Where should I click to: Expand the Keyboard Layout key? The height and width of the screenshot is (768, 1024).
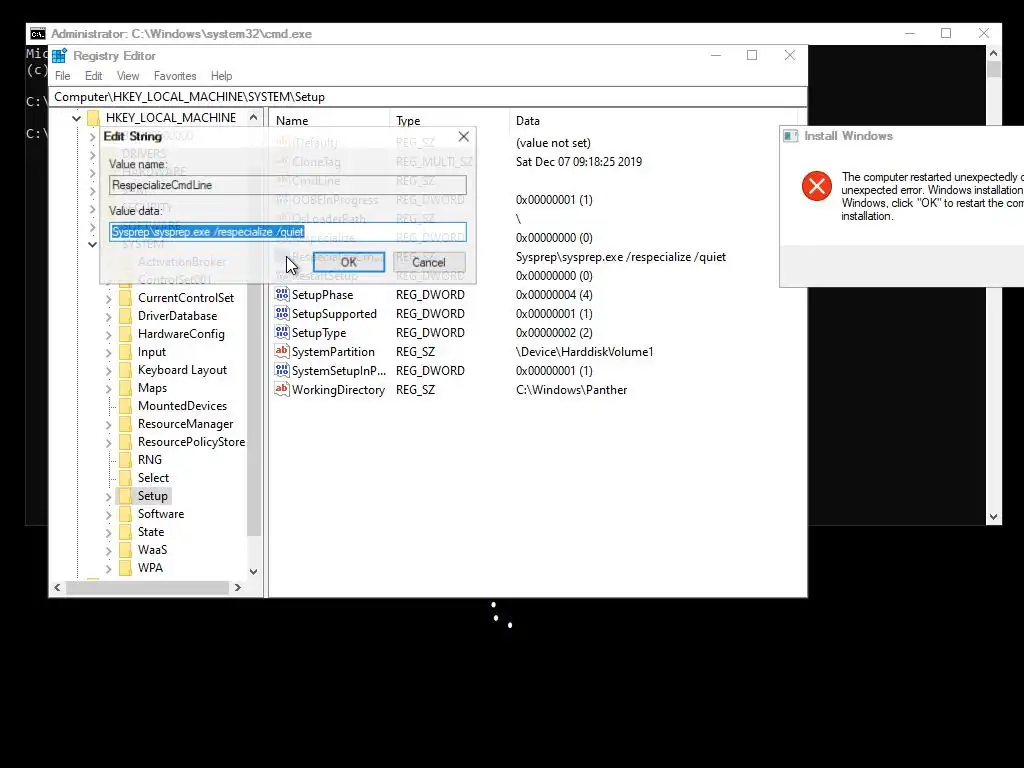point(108,370)
